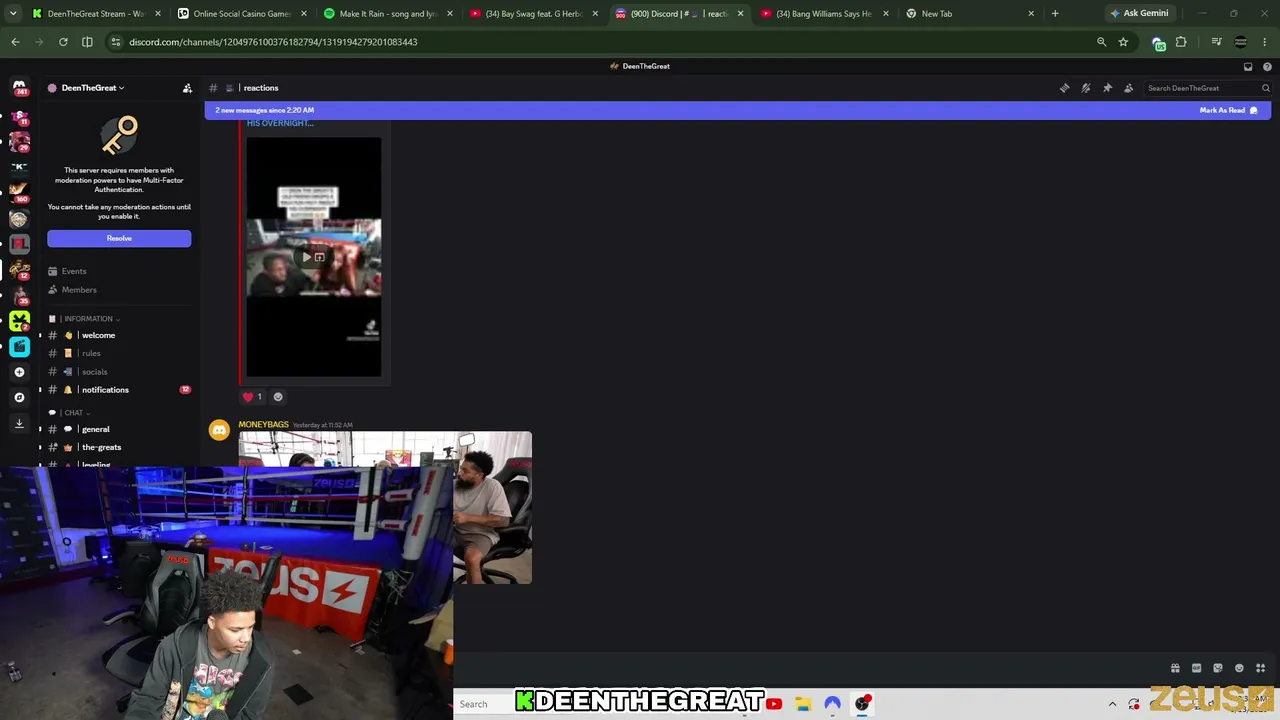Open a new Chrome tab with plus button
This screenshot has height=720, width=1280.
tap(1055, 14)
